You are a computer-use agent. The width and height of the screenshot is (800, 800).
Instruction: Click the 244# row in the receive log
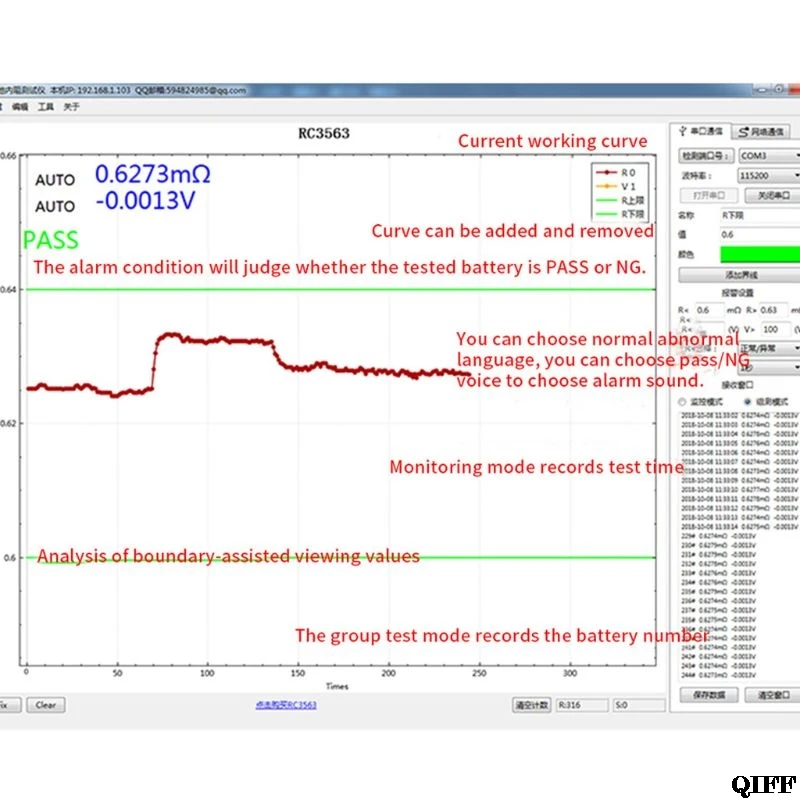(x=718, y=675)
